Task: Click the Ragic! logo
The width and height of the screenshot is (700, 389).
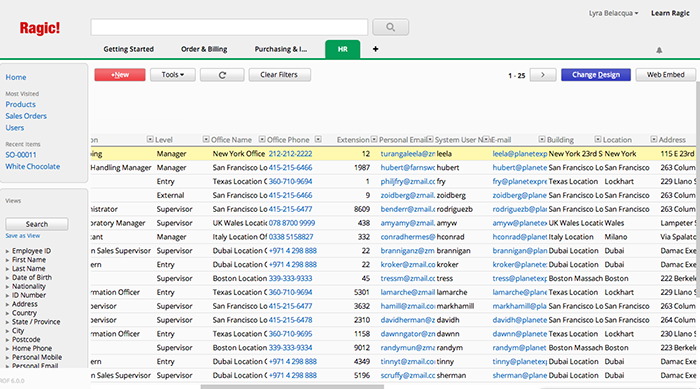Action: click(40, 28)
